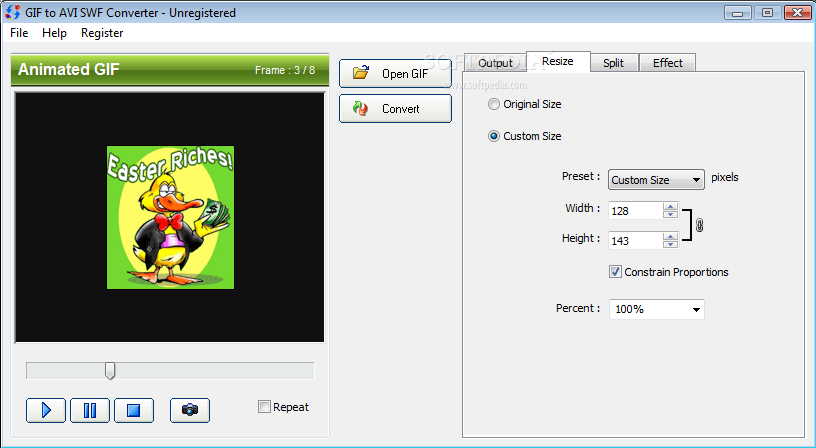
Task: Switch to the Resize tab
Action: [x=558, y=61]
